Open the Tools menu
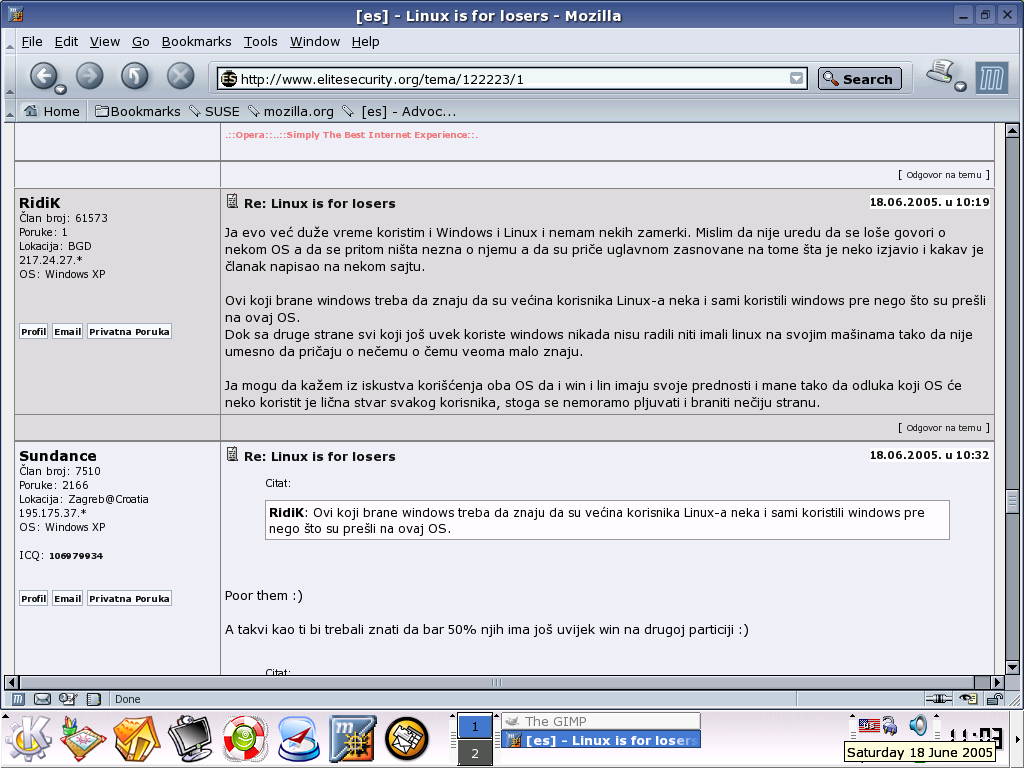The image size is (1024, 768). click(261, 42)
